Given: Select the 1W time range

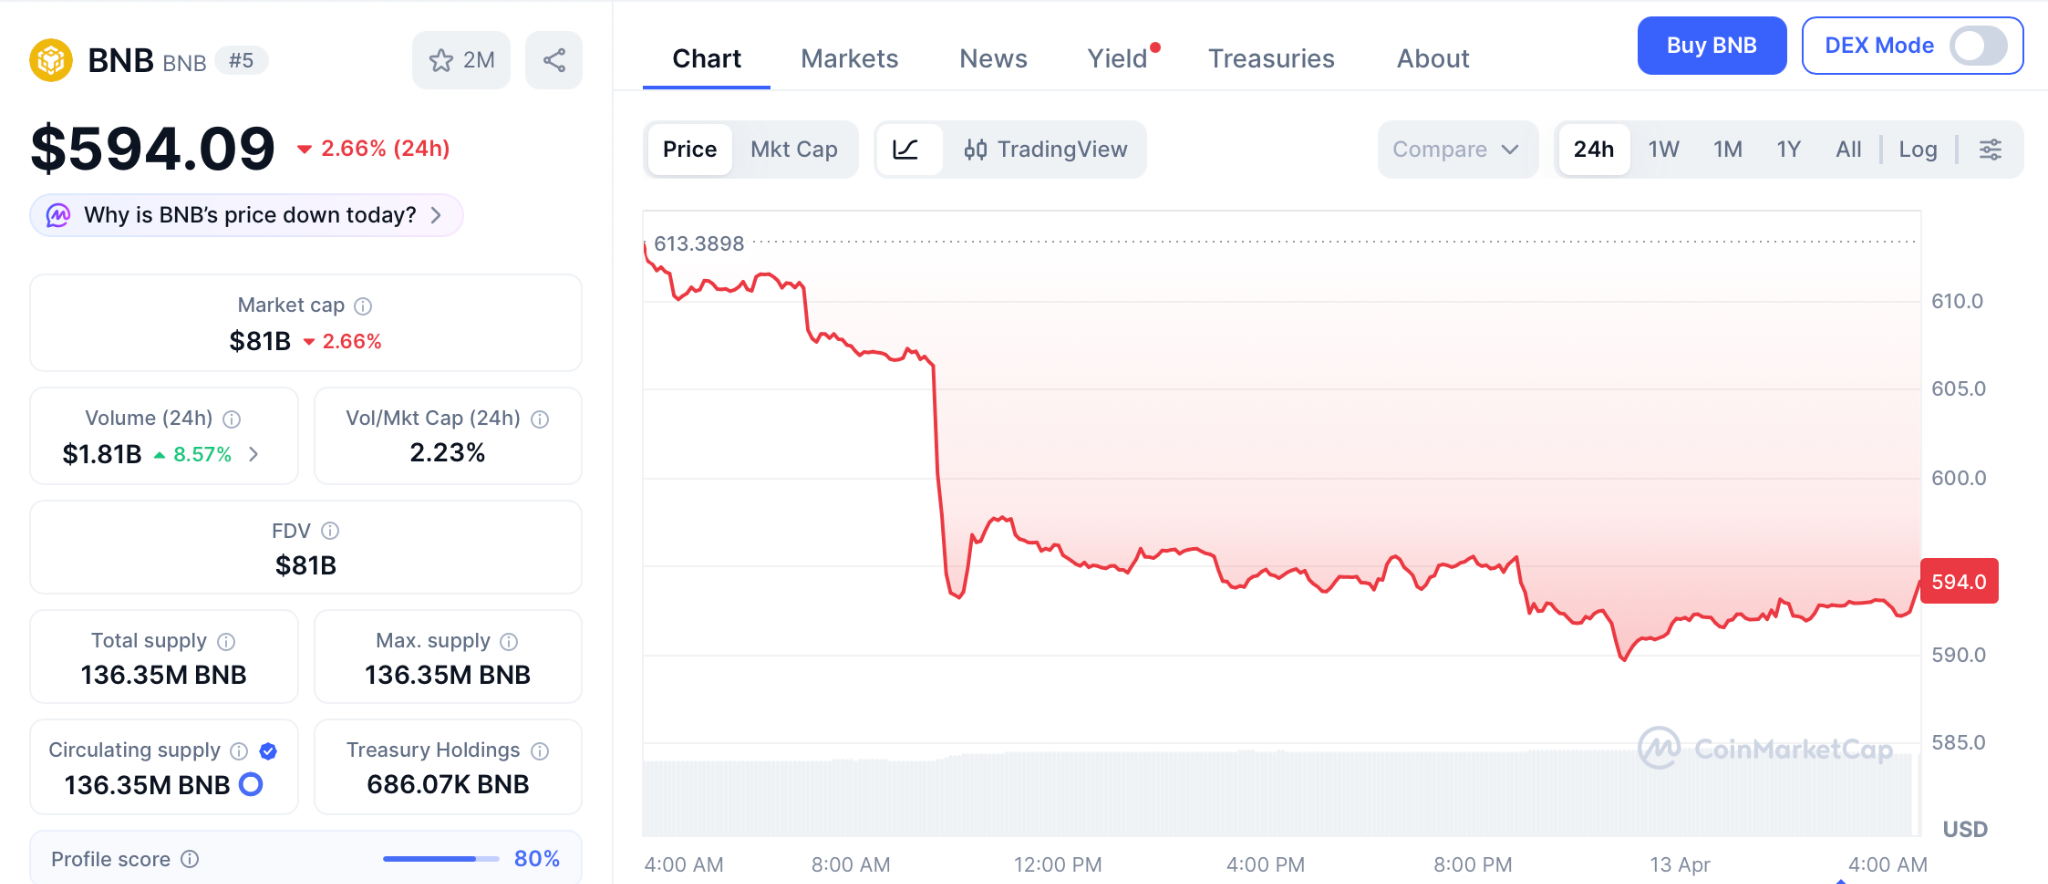Looking at the screenshot, I should point(1663,150).
